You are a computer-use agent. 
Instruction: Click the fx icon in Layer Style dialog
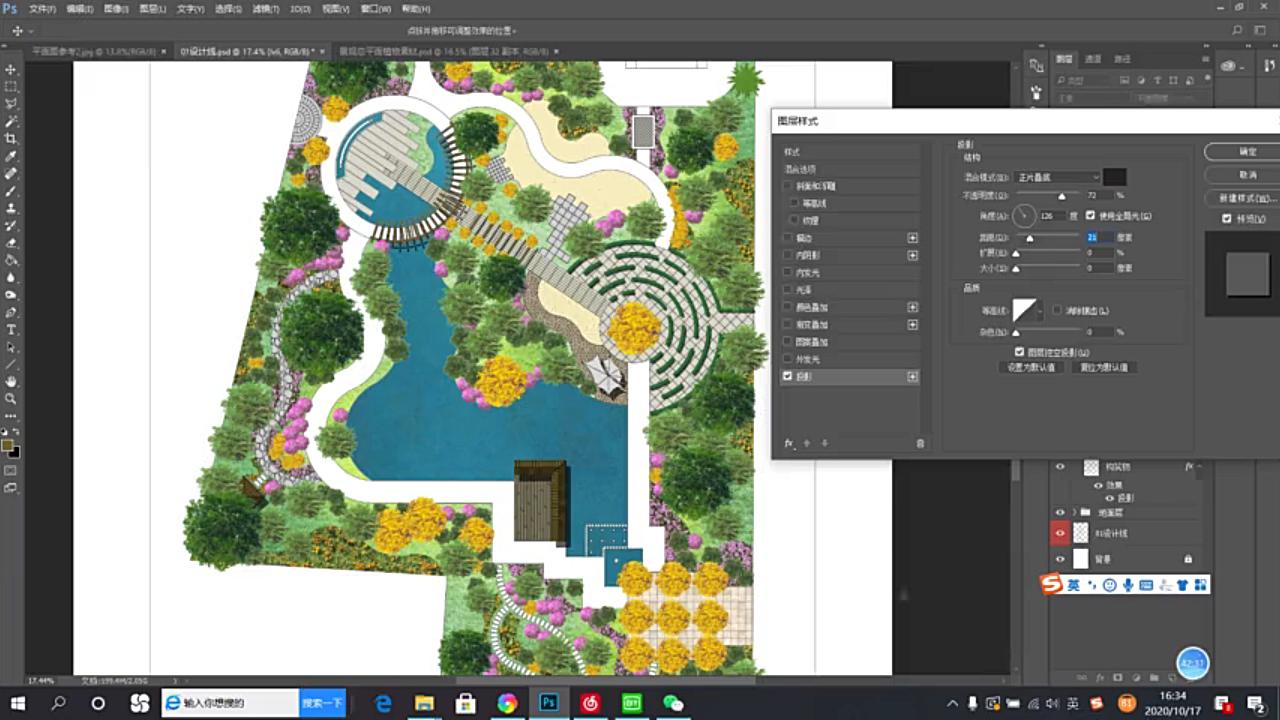(x=788, y=443)
